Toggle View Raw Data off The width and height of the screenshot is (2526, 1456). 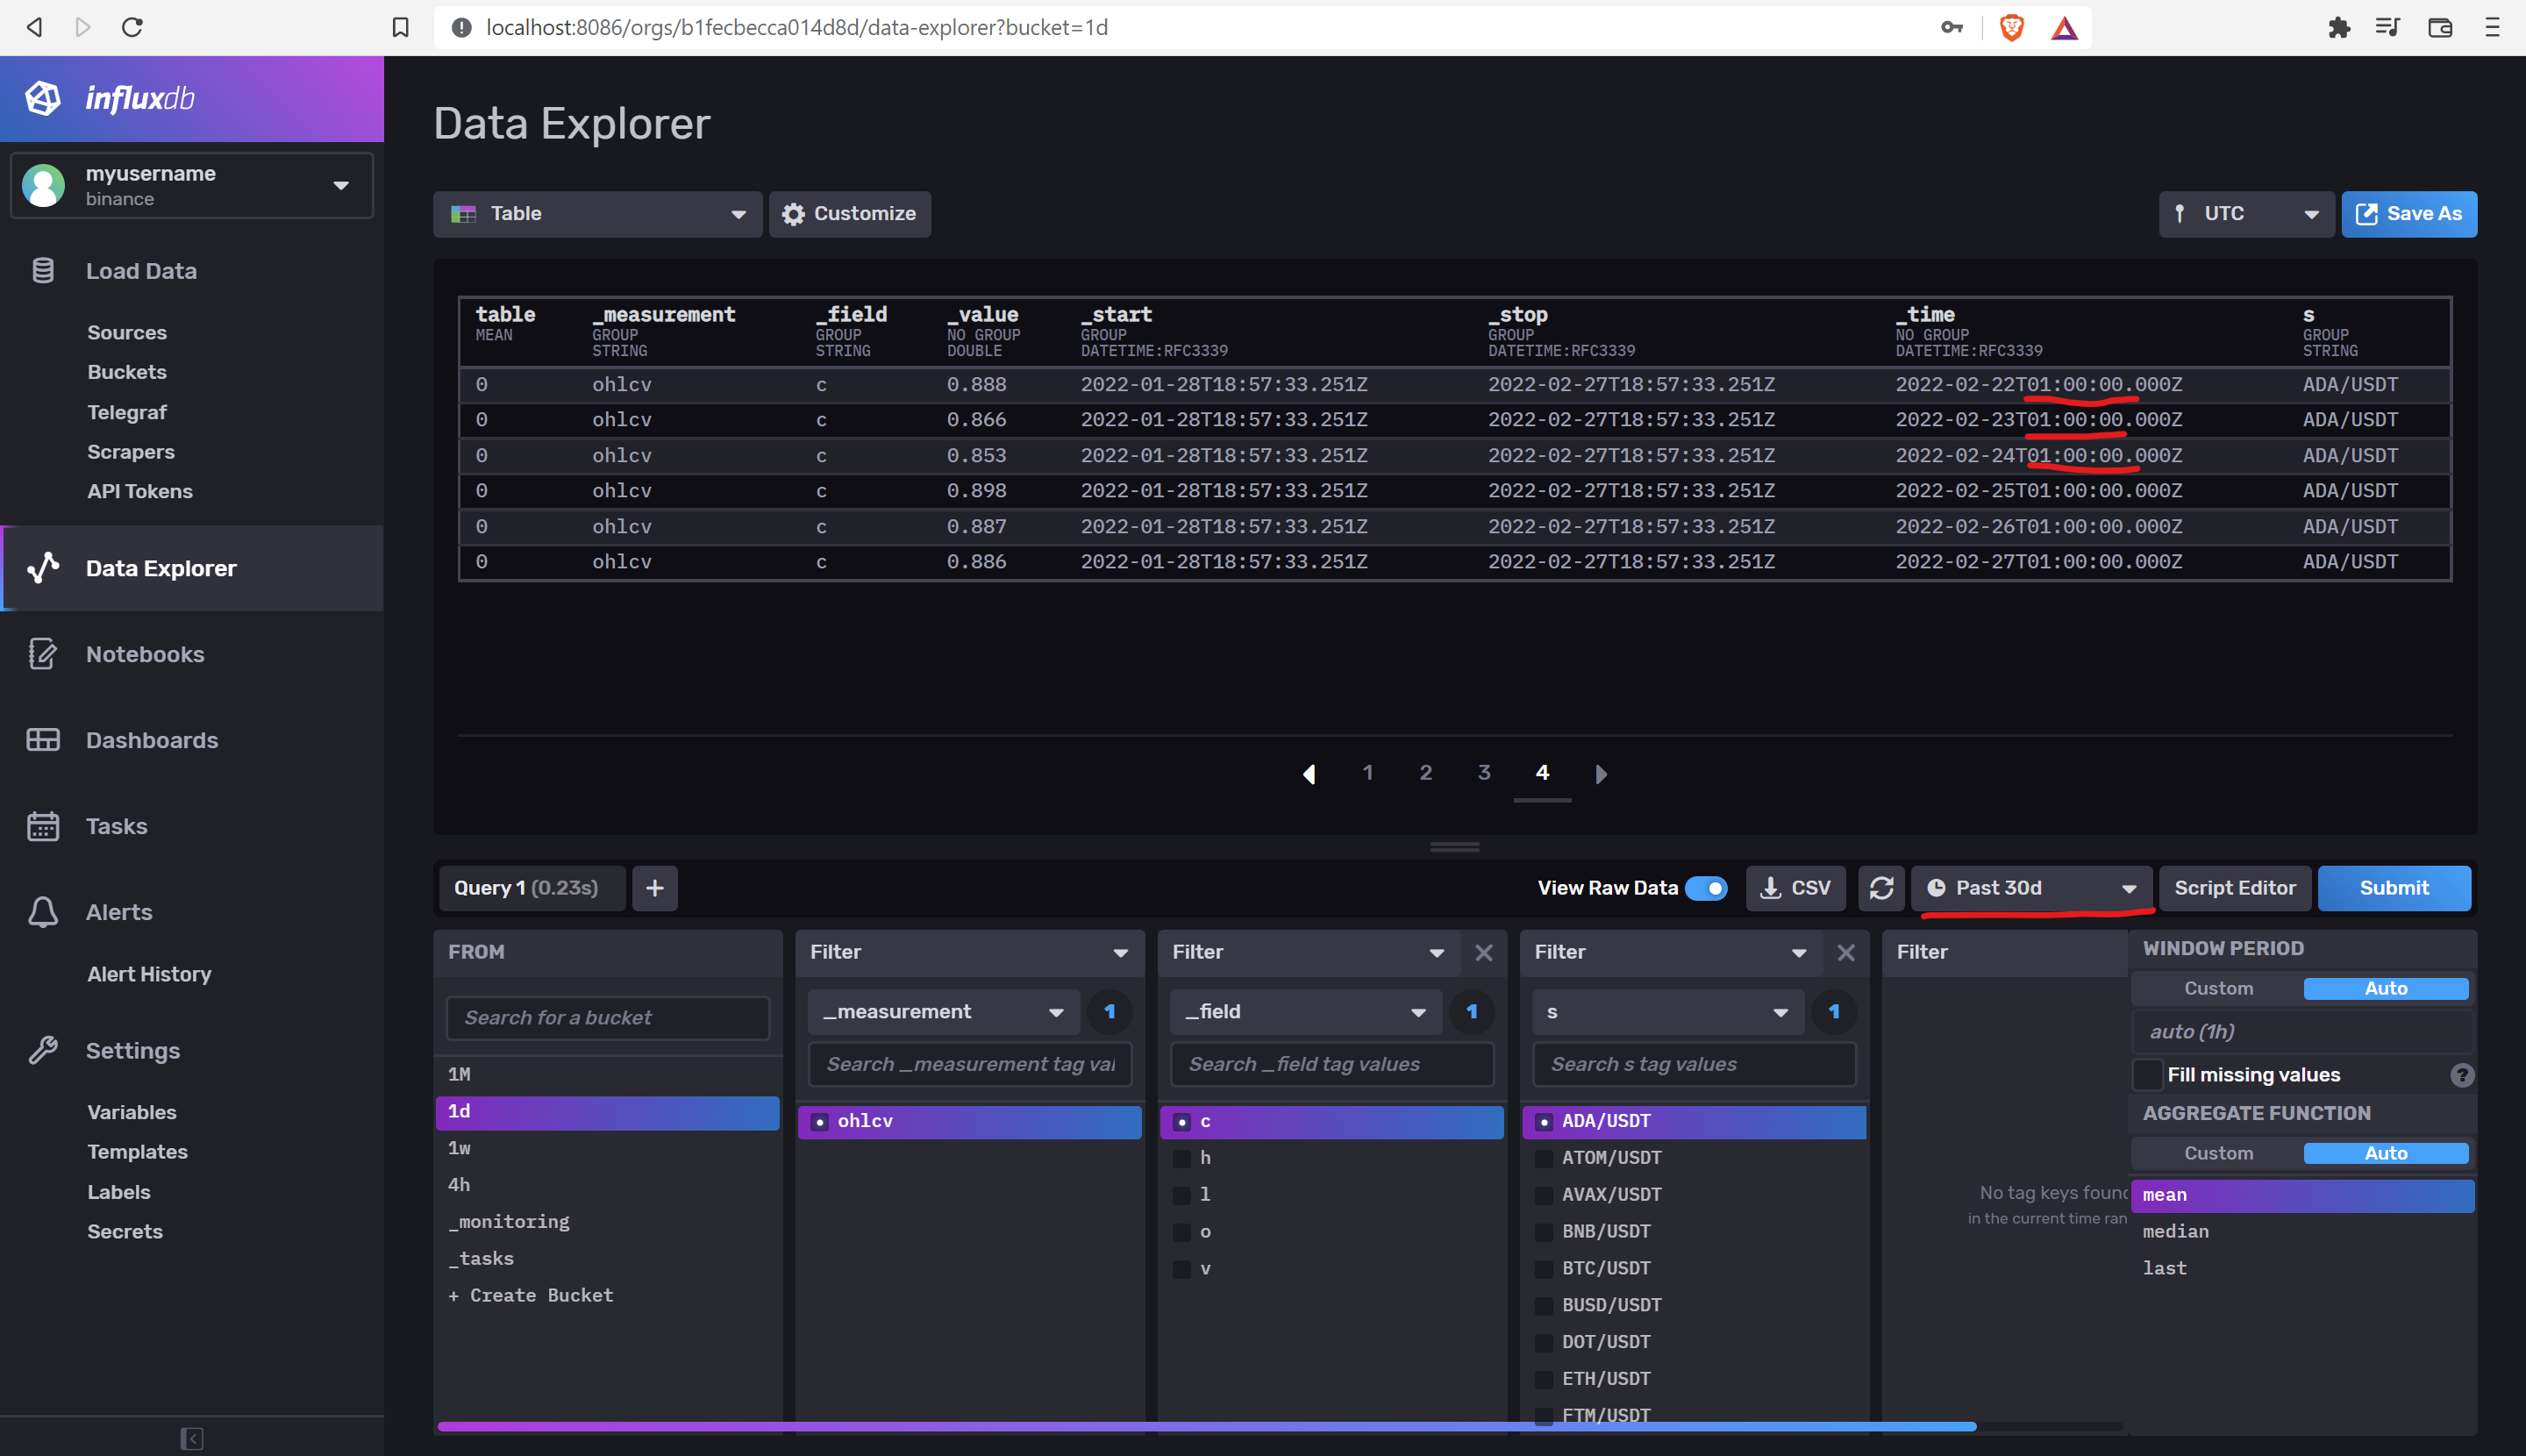coord(1708,888)
